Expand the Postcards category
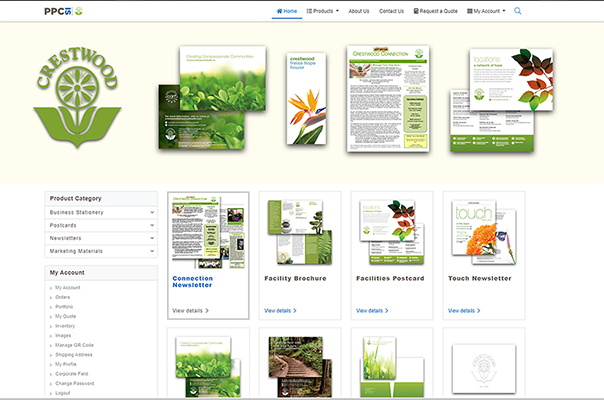 [100, 225]
